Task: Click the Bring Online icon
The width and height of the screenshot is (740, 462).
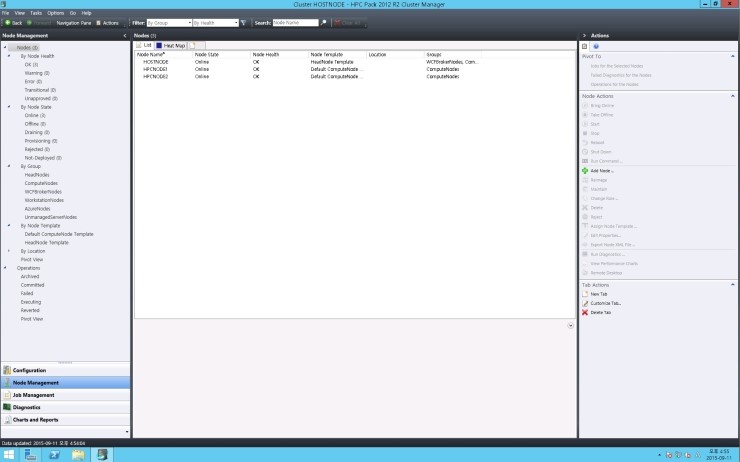Action: [585, 106]
